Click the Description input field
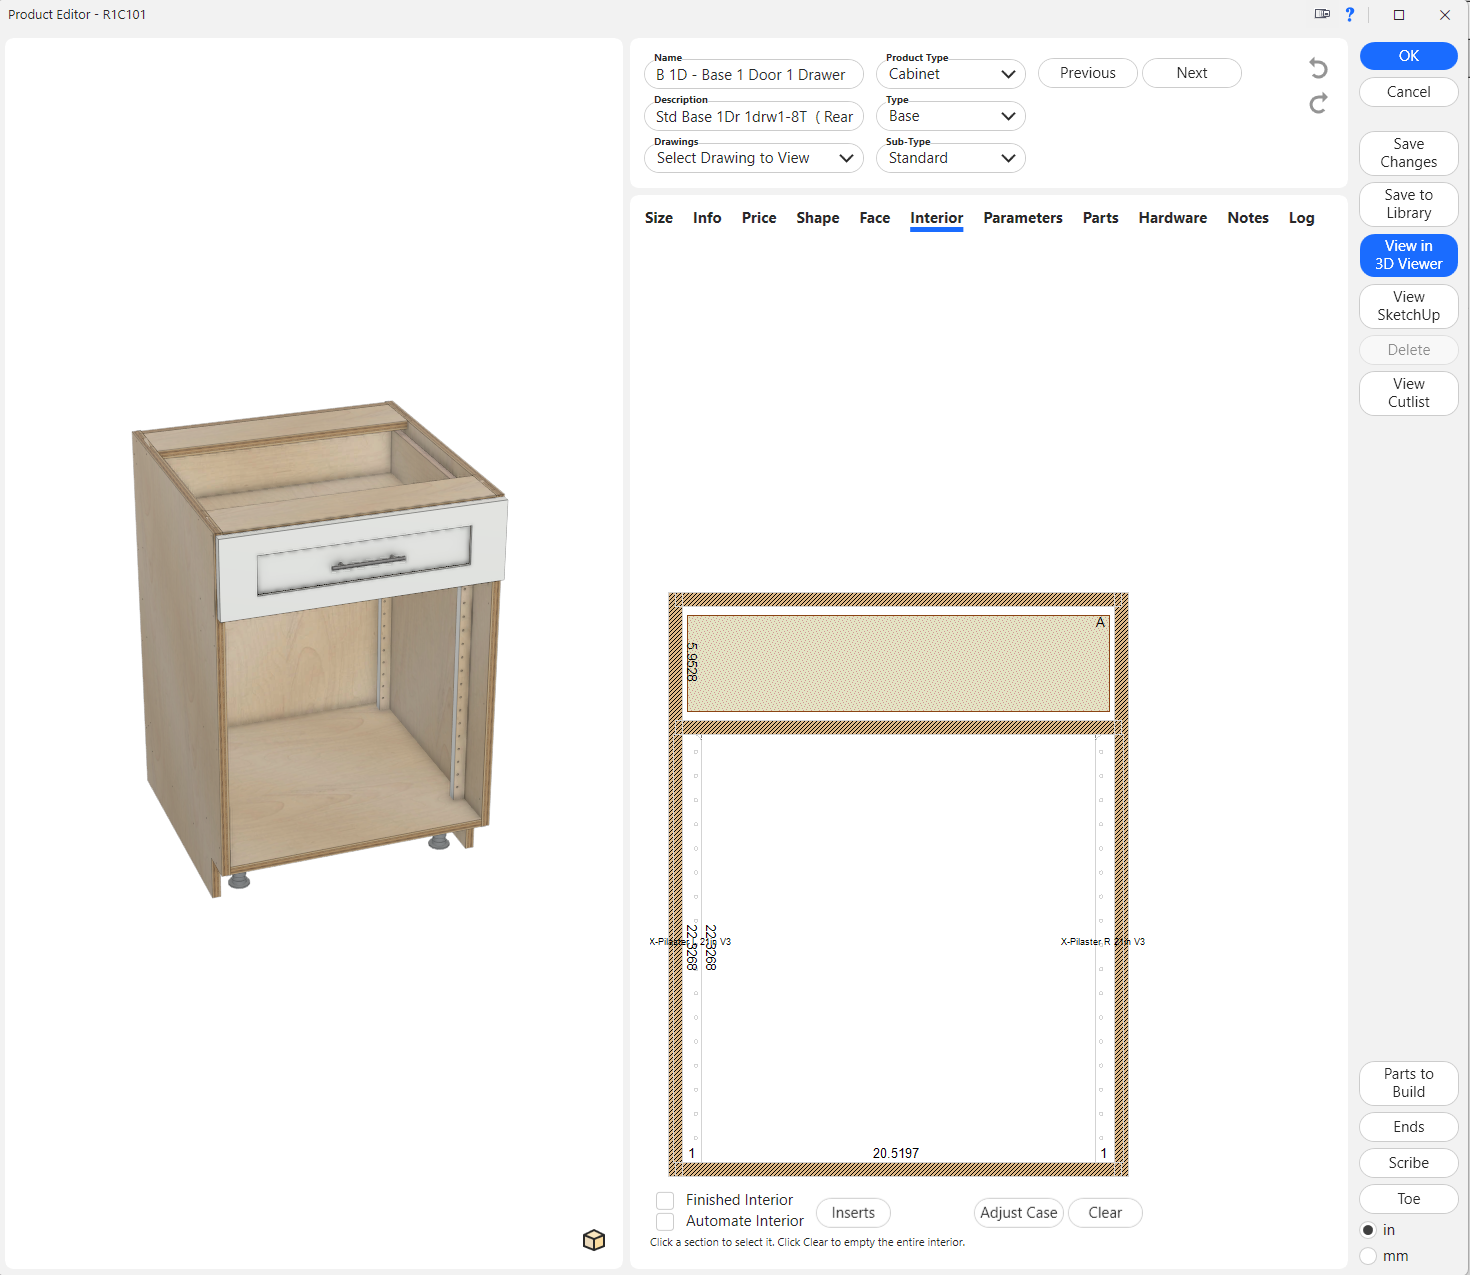 coord(754,116)
